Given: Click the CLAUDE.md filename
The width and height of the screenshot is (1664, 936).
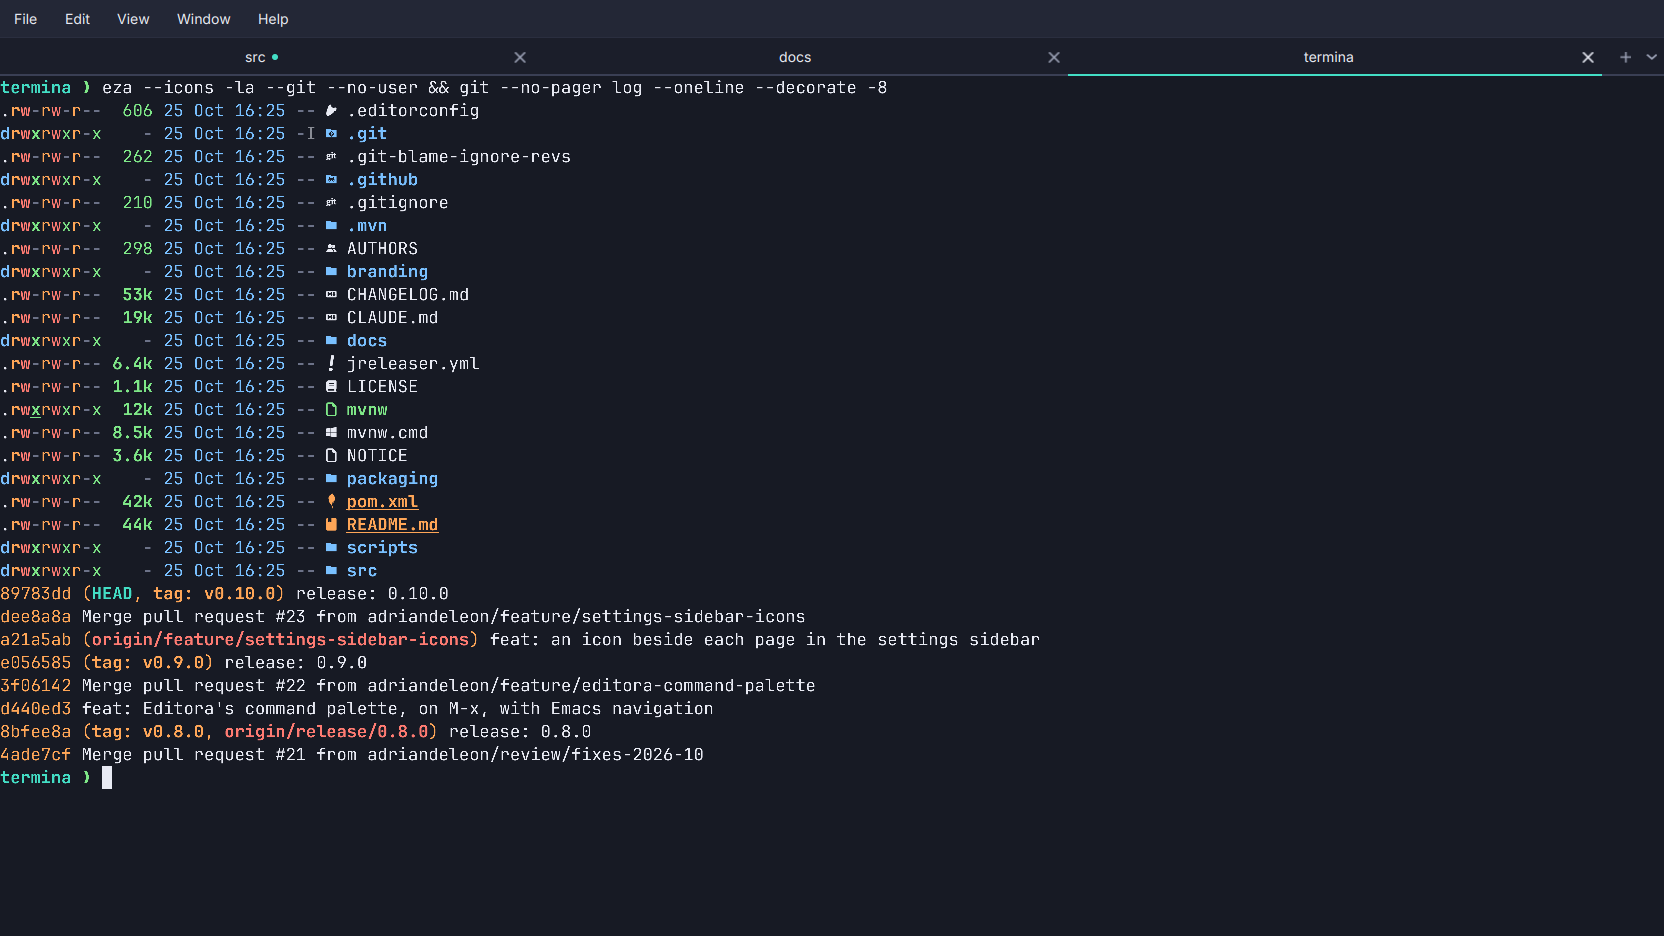Looking at the screenshot, I should tap(392, 318).
